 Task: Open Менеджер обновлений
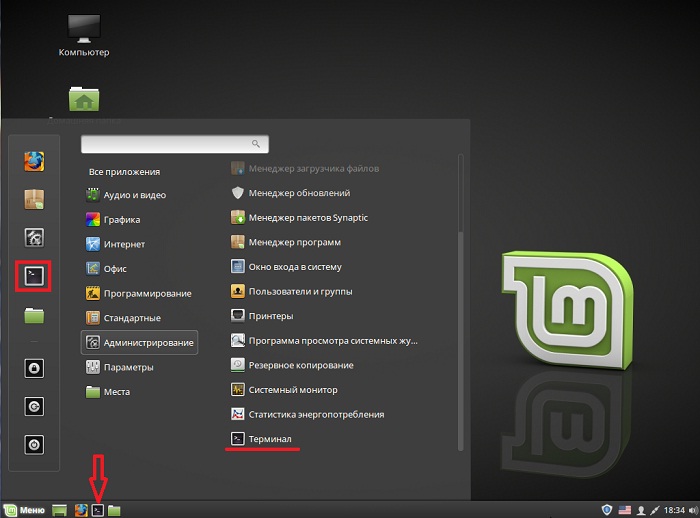[x=291, y=193]
